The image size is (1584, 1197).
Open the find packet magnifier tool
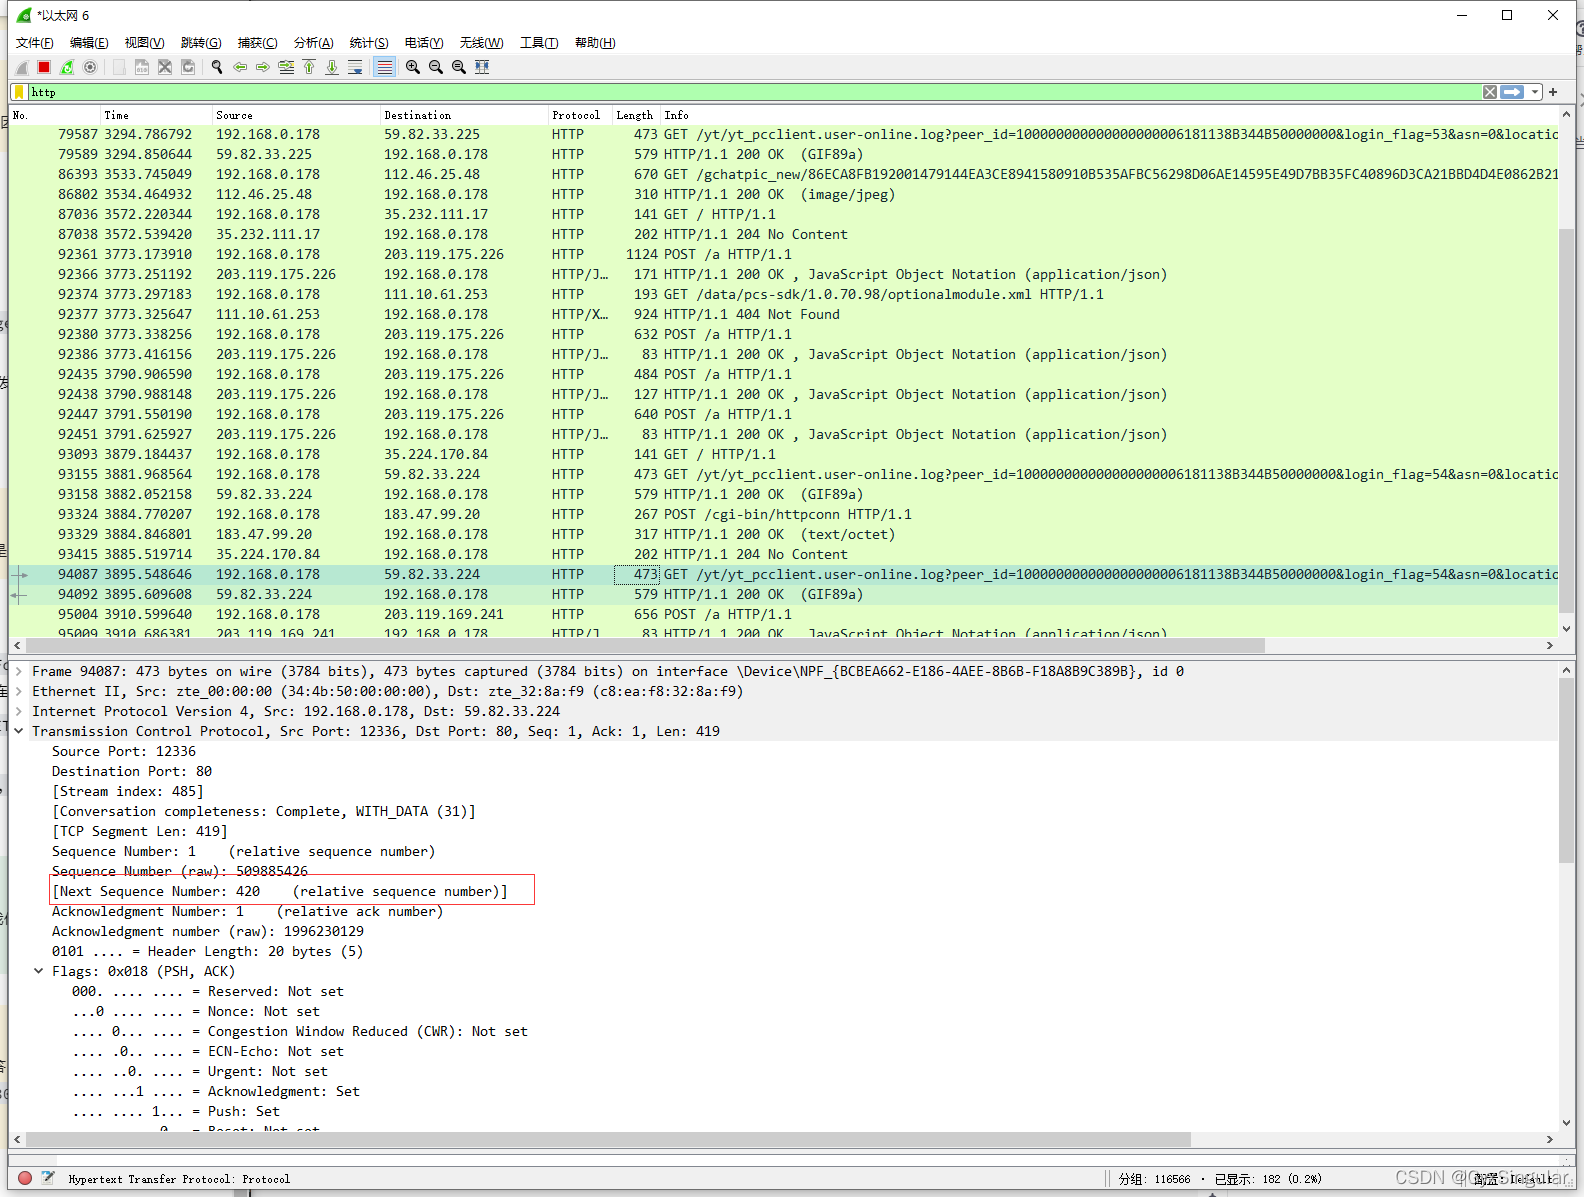pyautogui.click(x=217, y=67)
